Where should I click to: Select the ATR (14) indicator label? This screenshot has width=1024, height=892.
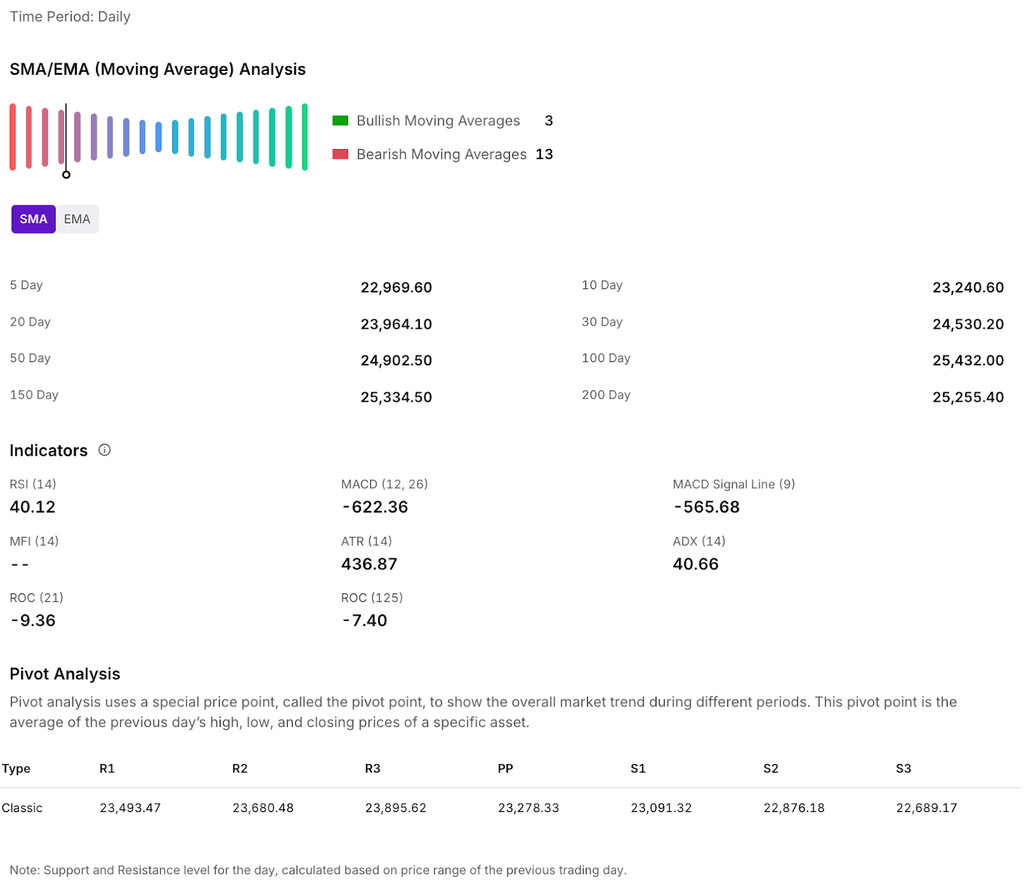[x=367, y=541]
